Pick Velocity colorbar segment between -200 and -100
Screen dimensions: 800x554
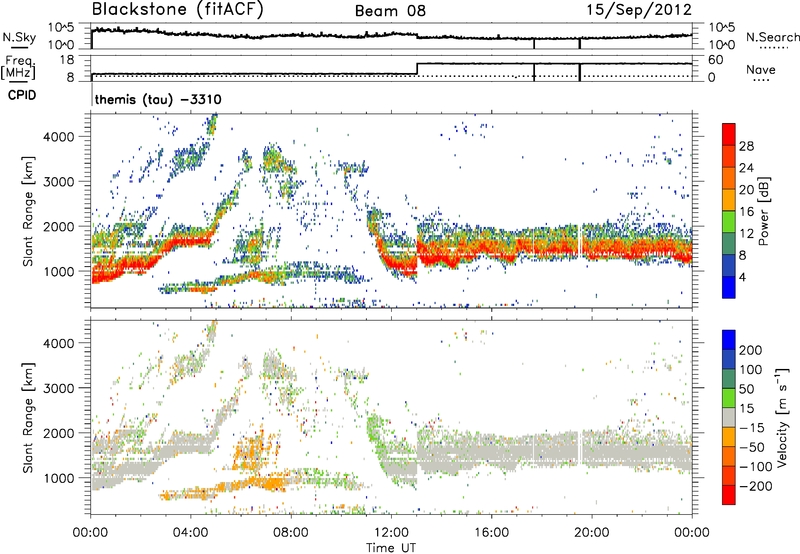729,475
